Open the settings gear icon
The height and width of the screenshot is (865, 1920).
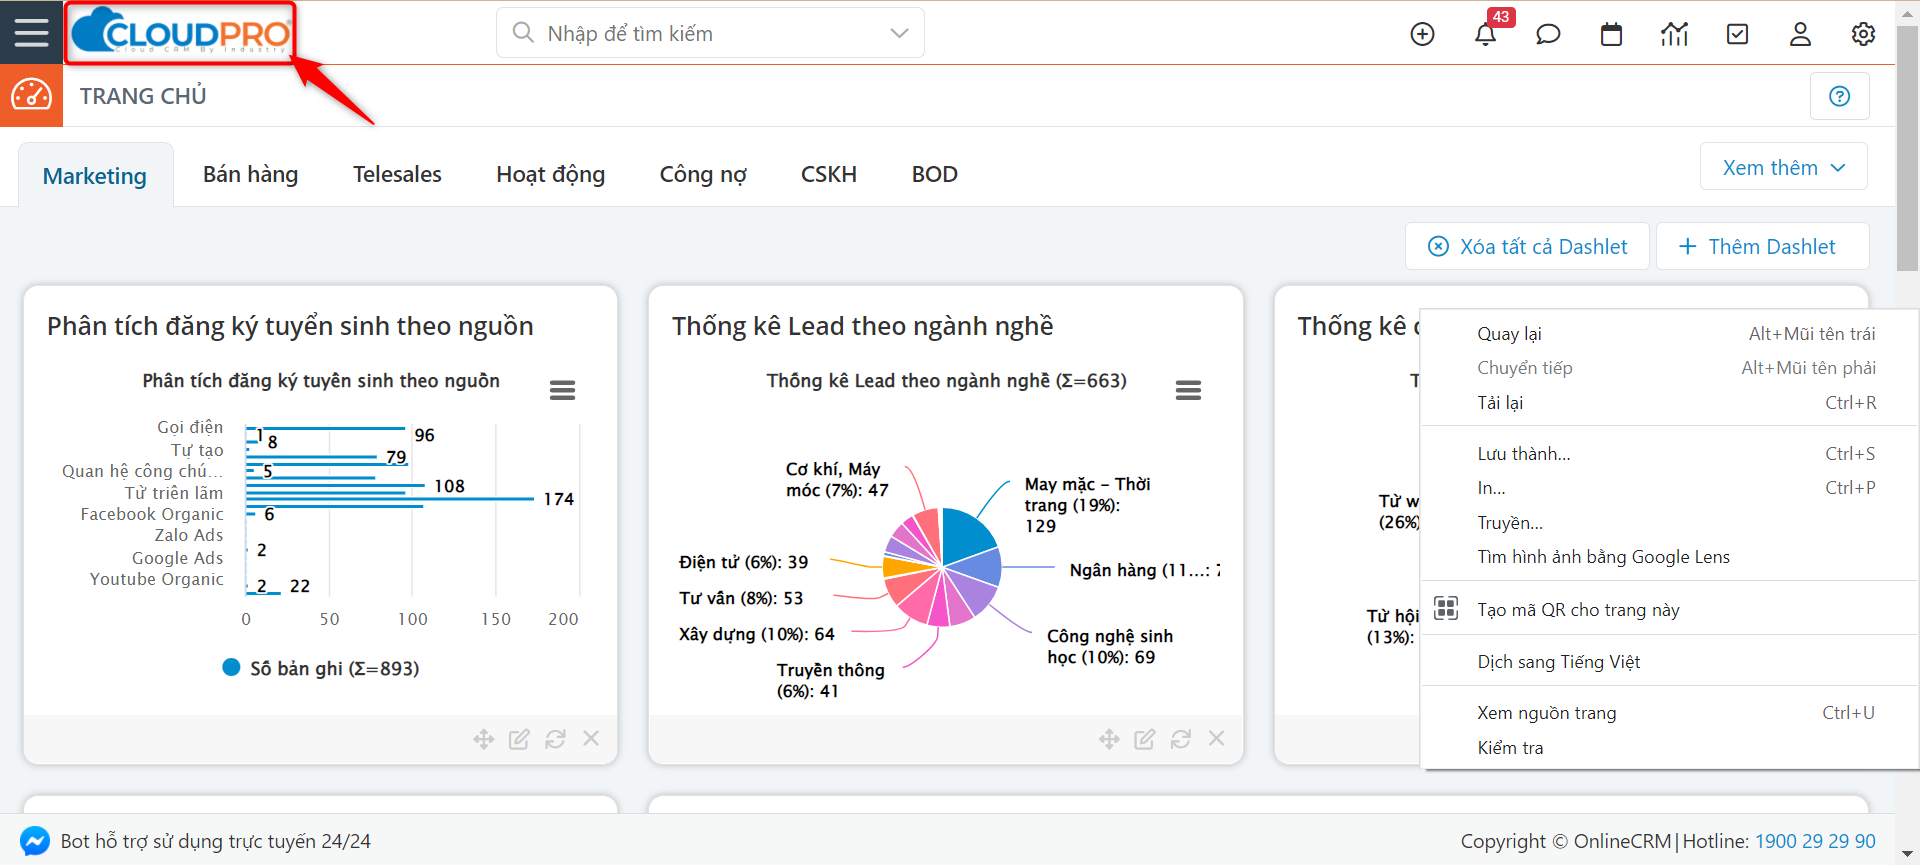1863,34
